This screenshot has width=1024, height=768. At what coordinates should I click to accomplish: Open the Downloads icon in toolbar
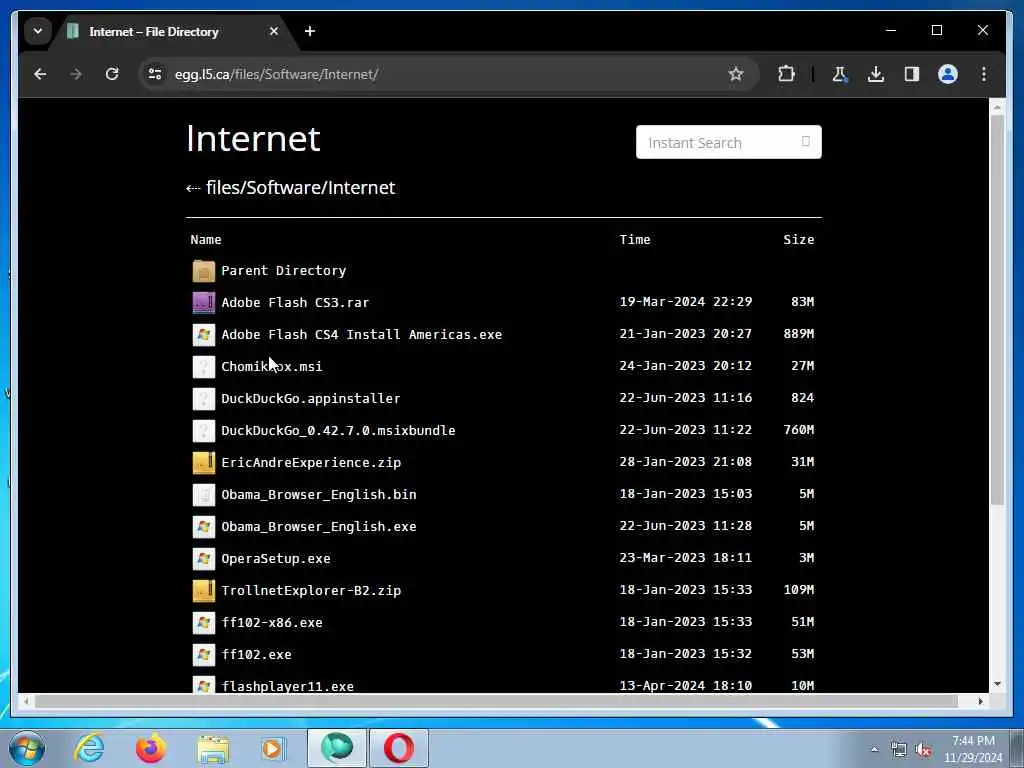pos(876,74)
